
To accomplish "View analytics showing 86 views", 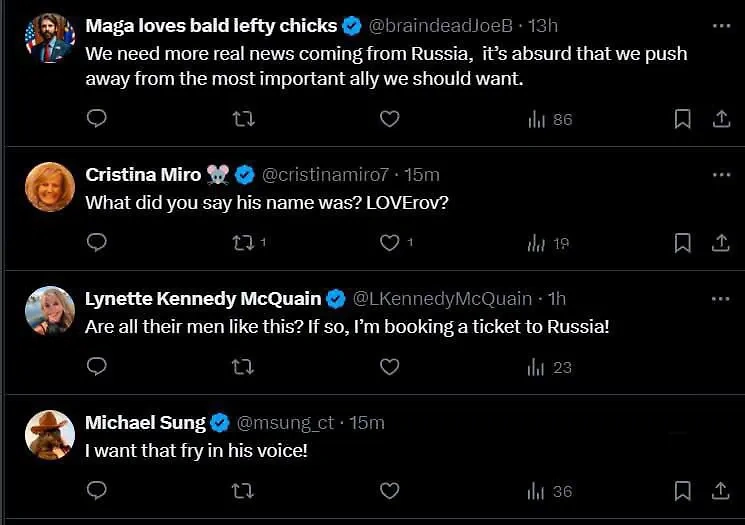I will point(549,119).
